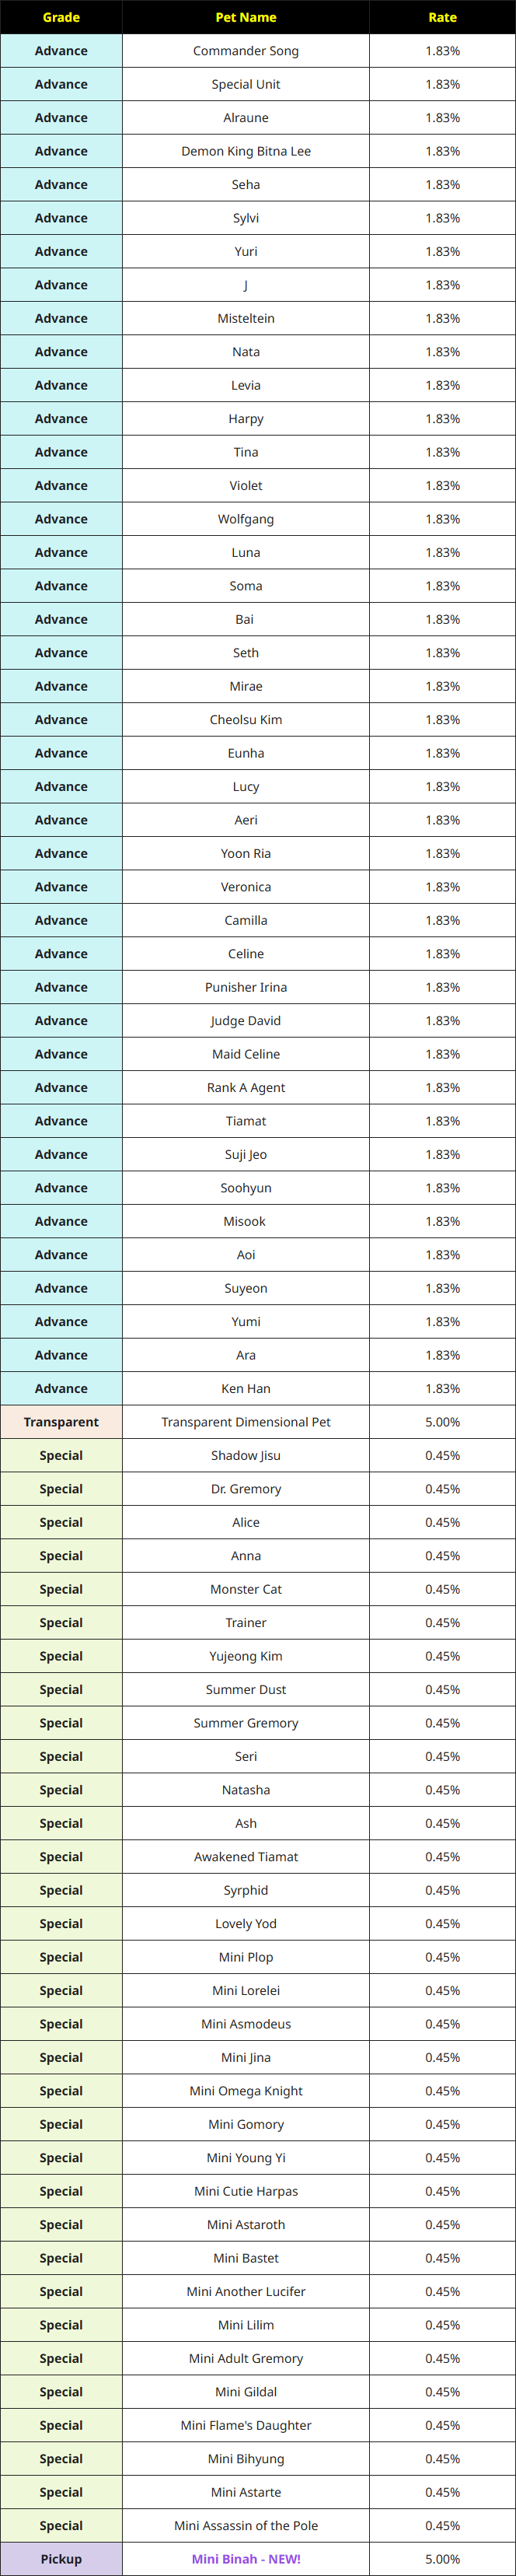The width and height of the screenshot is (516, 2576).
Task: Select the Cheolsu Kim pet name
Action: [x=246, y=720]
